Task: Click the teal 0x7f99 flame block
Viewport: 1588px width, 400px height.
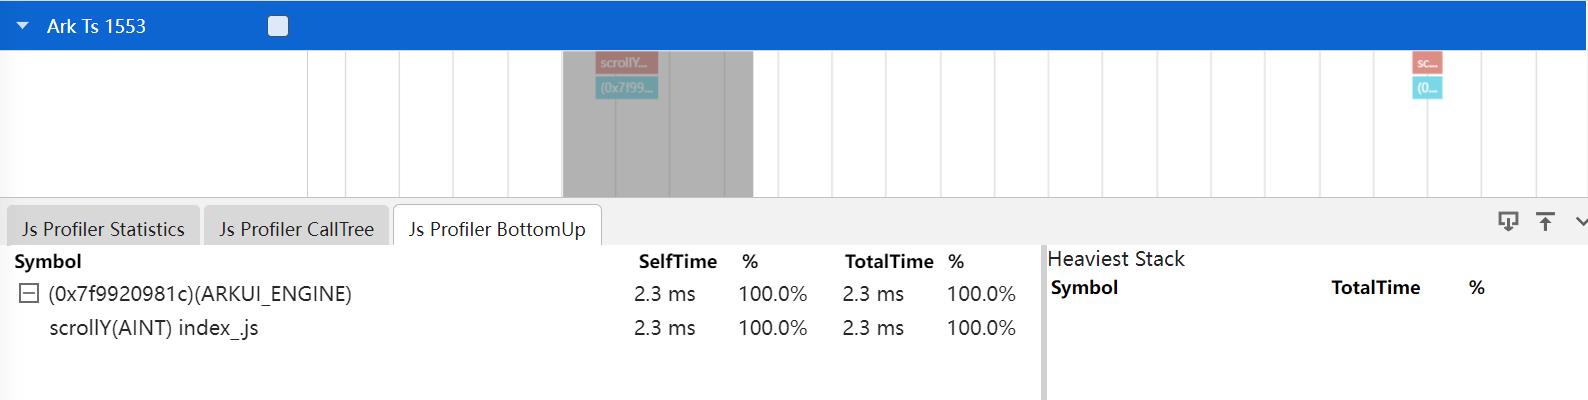Action: click(x=627, y=88)
